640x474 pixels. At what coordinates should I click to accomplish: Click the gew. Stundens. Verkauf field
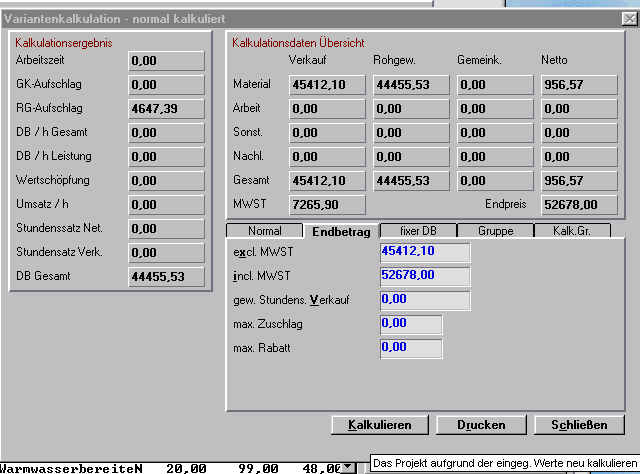425,299
